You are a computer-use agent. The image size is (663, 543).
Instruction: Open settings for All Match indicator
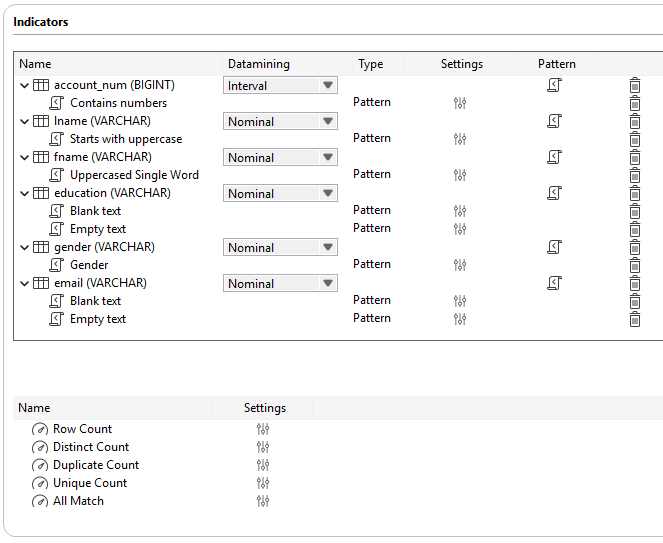(x=263, y=502)
